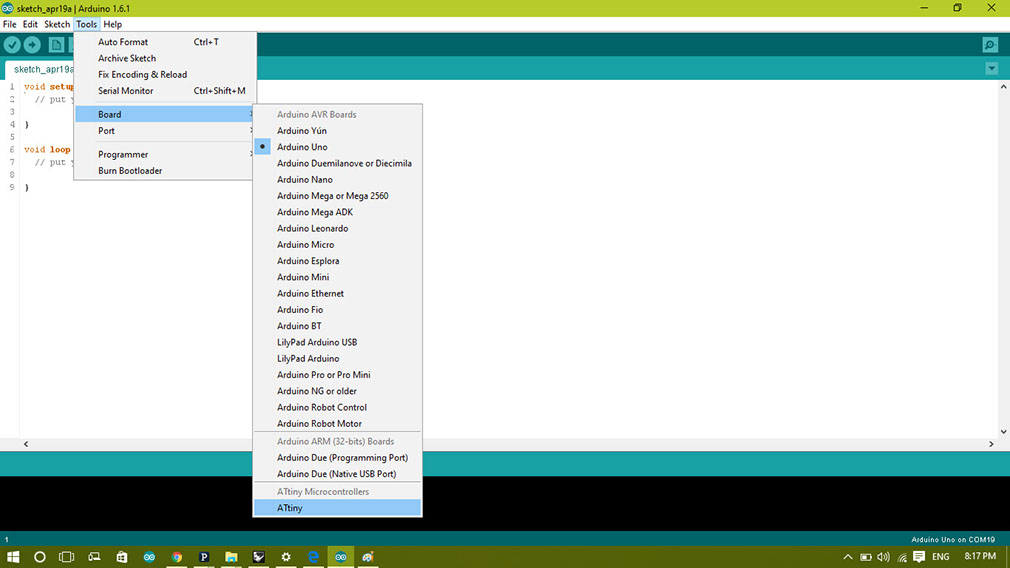Click horizontal scrollbar left arrow
Viewport: 1010px width, 568px height.
(26, 444)
